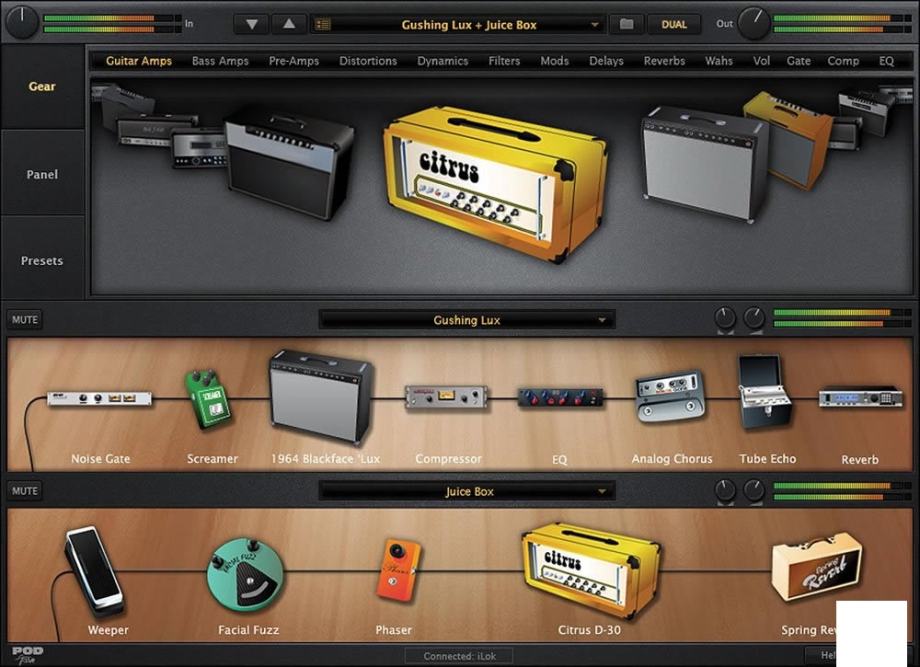Click the Connected: iLok status
This screenshot has height=667, width=920.
[x=459, y=656]
